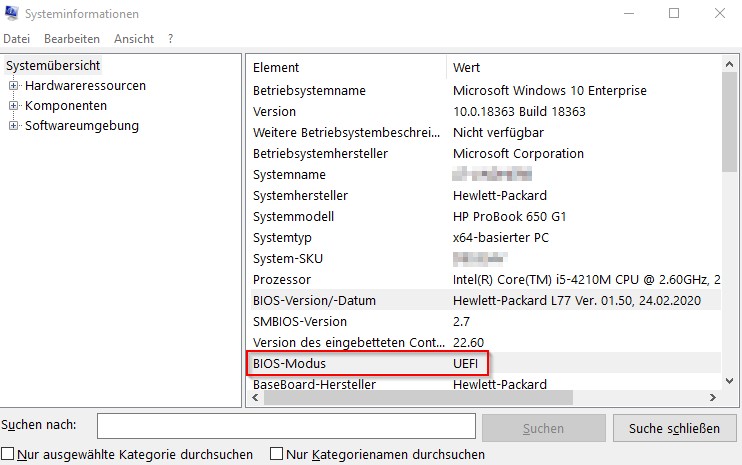Maximize the Systeminformationen window
Screen dimensions: 742x465
[673, 13]
